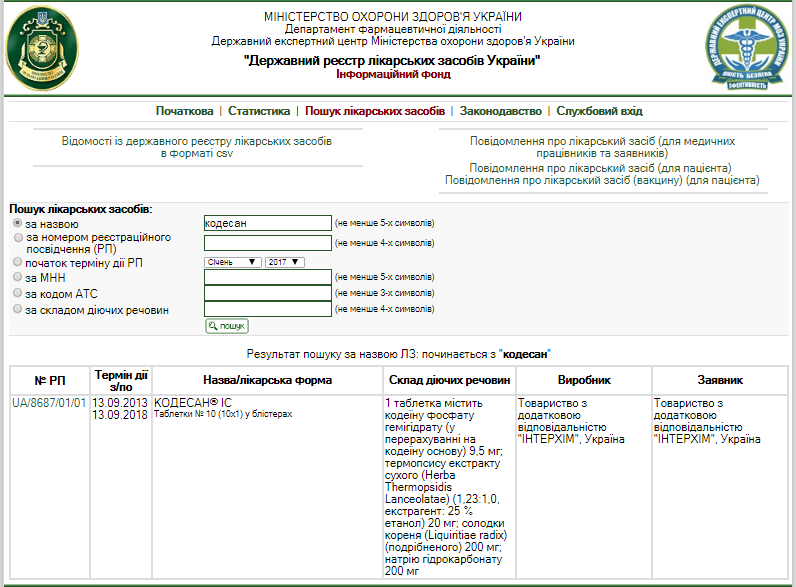Open registration number UA/8687/01/01 link

click(x=48, y=403)
